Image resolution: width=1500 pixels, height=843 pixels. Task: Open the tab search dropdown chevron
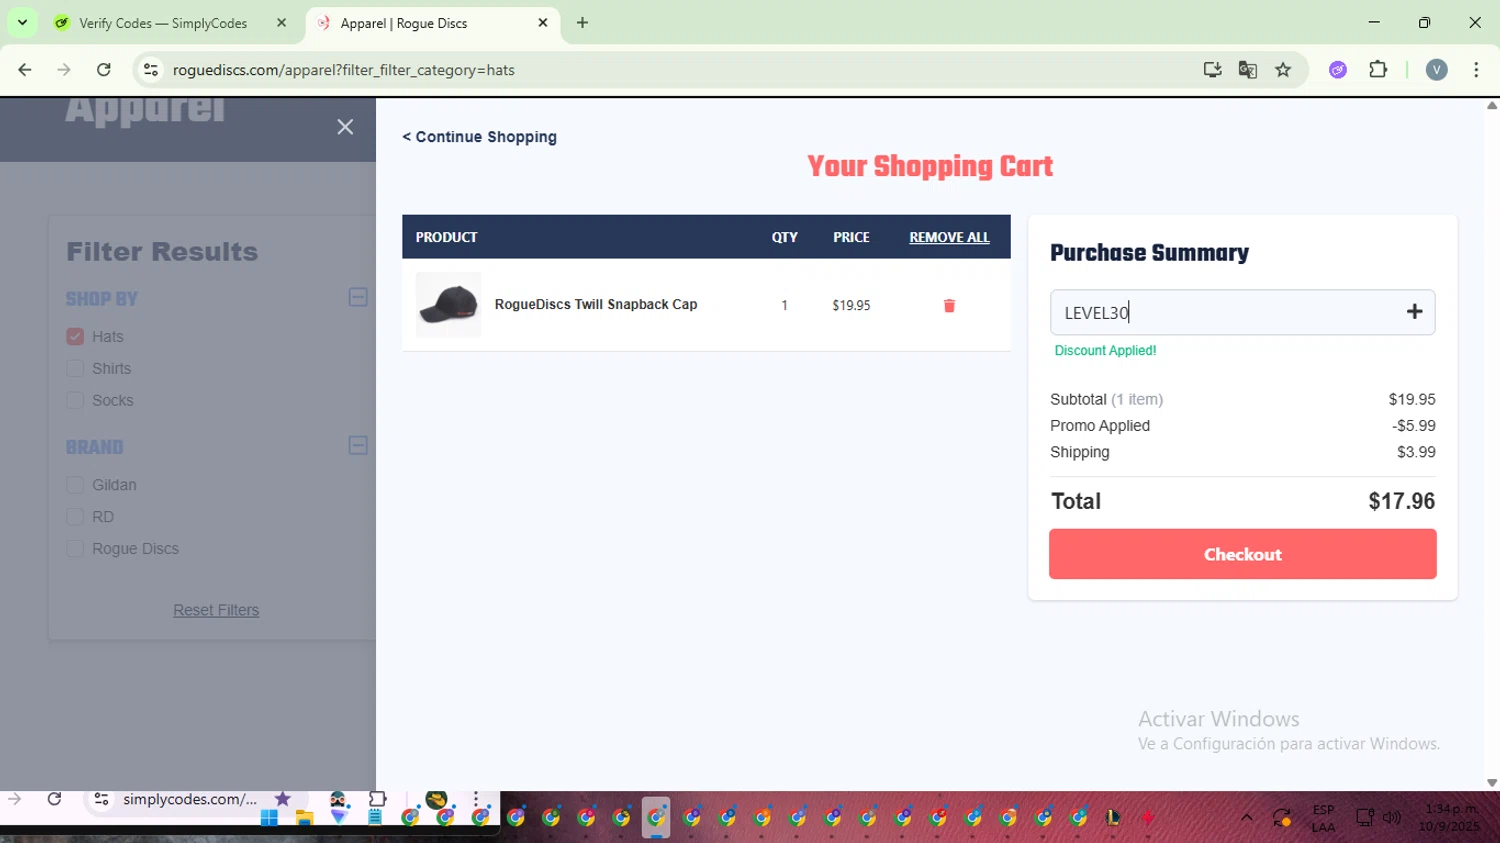(x=22, y=22)
